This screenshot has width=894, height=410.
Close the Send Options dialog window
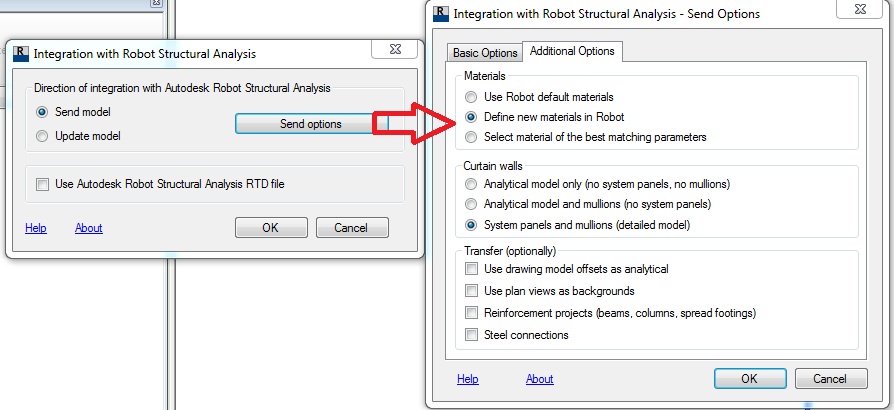click(x=859, y=9)
